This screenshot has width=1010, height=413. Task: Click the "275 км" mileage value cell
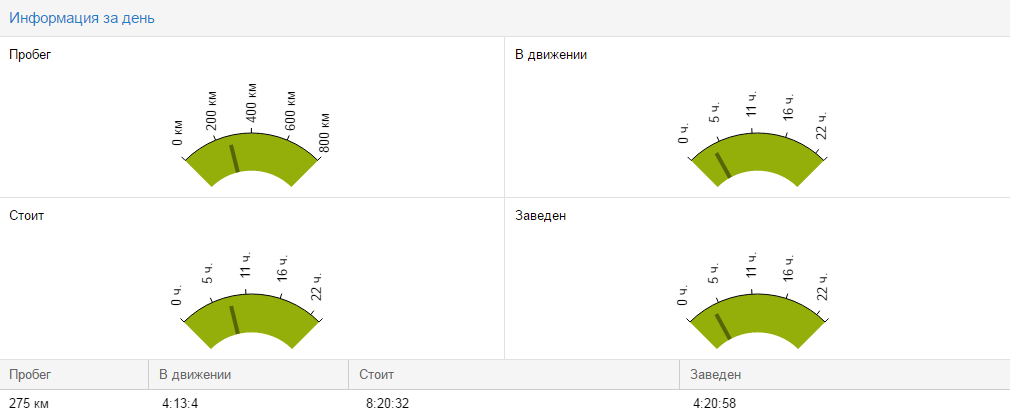tap(29, 403)
